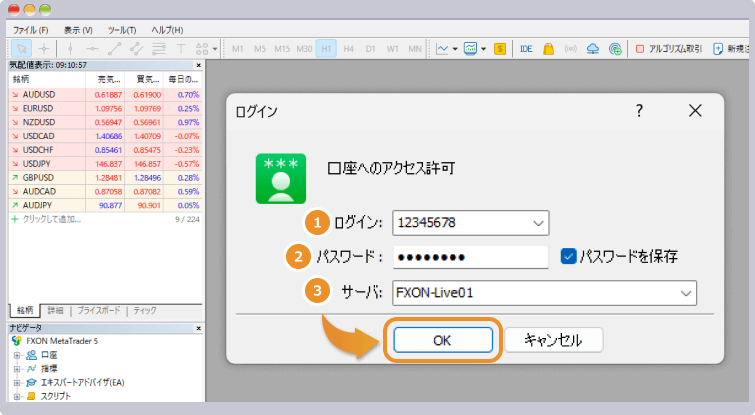Select the cursor arrow tool
This screenshot has height=415, width=755.
point(22,49)
